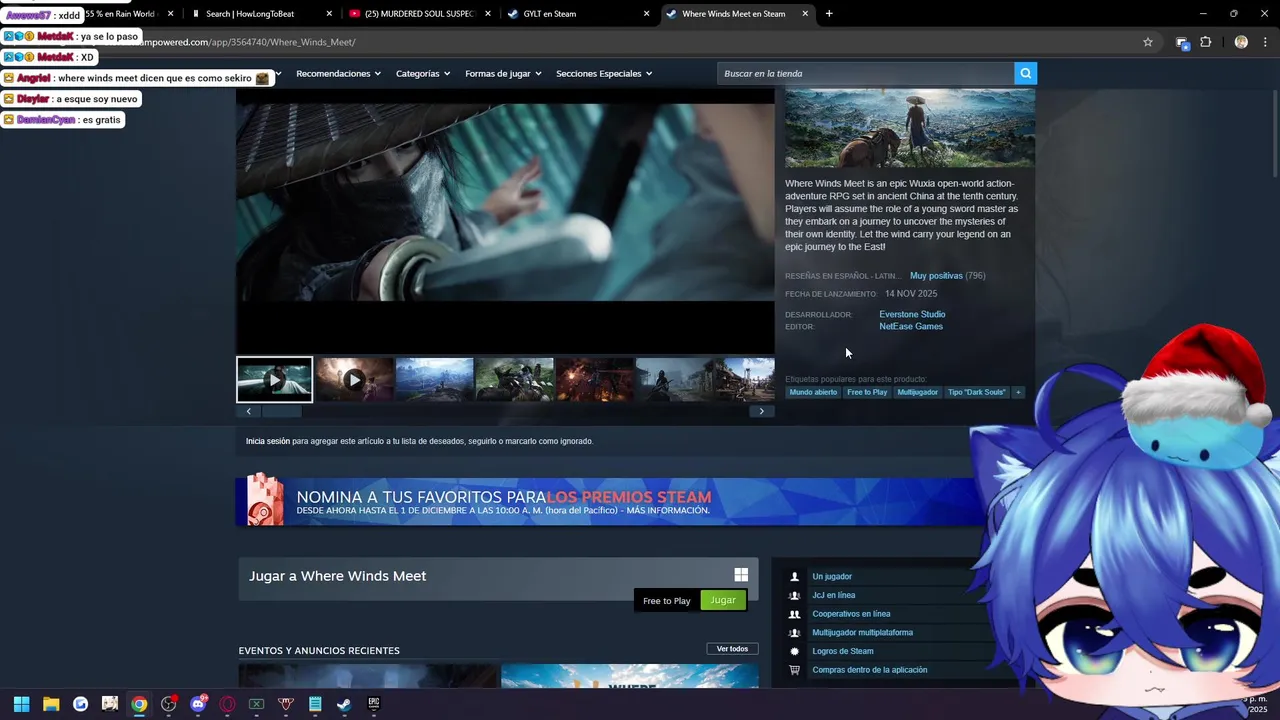Shift the media strip right with the arrow
Image resolution: width=1280 pixels, height=720 pixels.
(761, 411)
